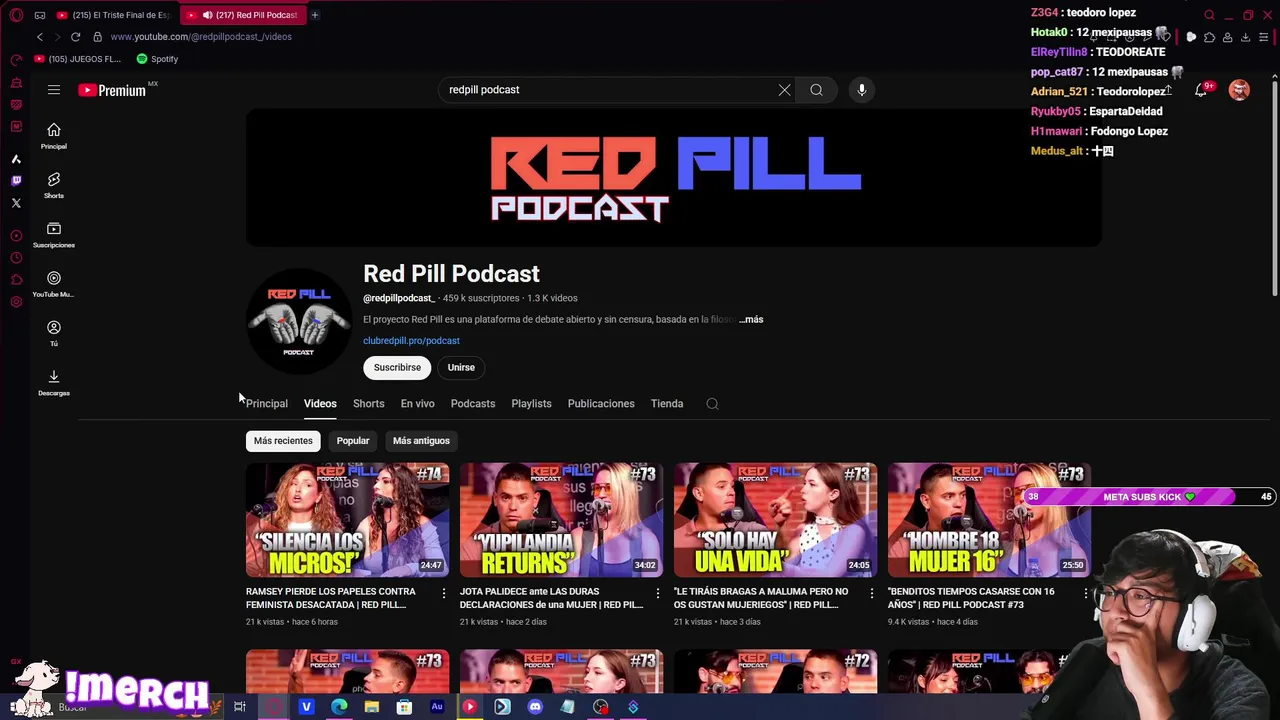Click the Unirse button
The width and height of the screenshot is (1280, 720).
461,367
